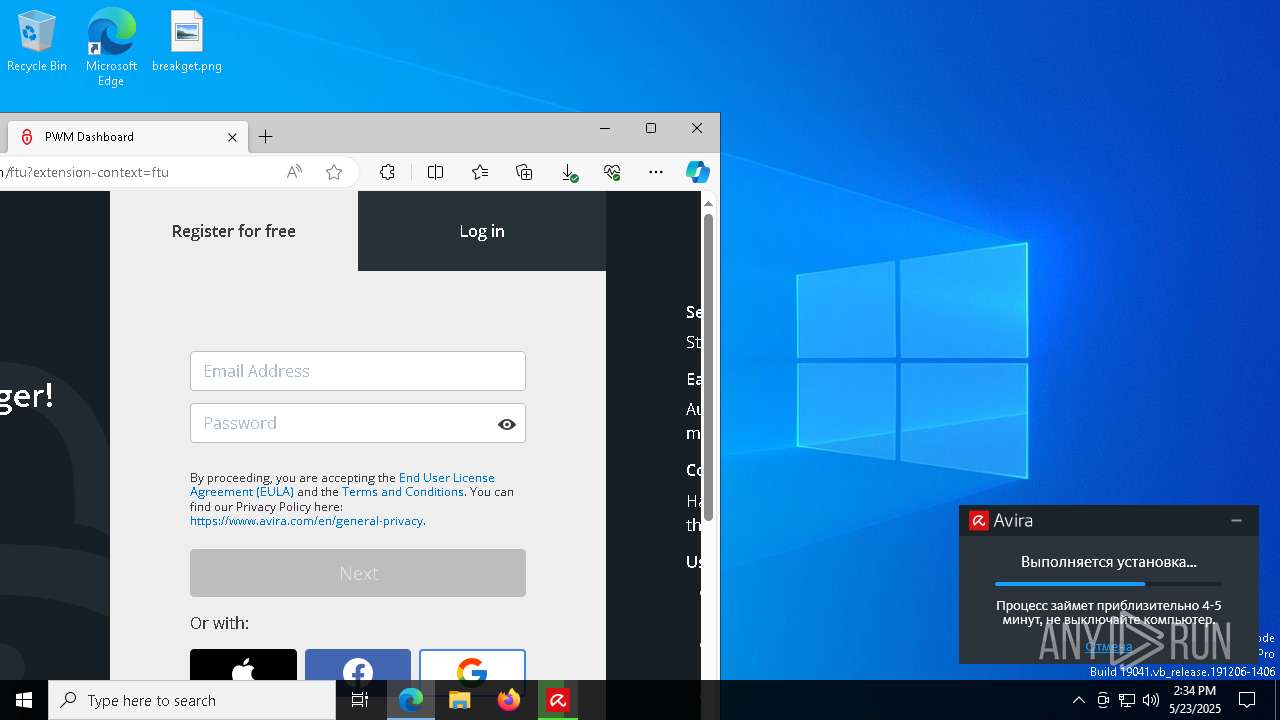This screenshot has height=720, width=1280.
Task: Open a new browser tab
Action: (265, 137)
